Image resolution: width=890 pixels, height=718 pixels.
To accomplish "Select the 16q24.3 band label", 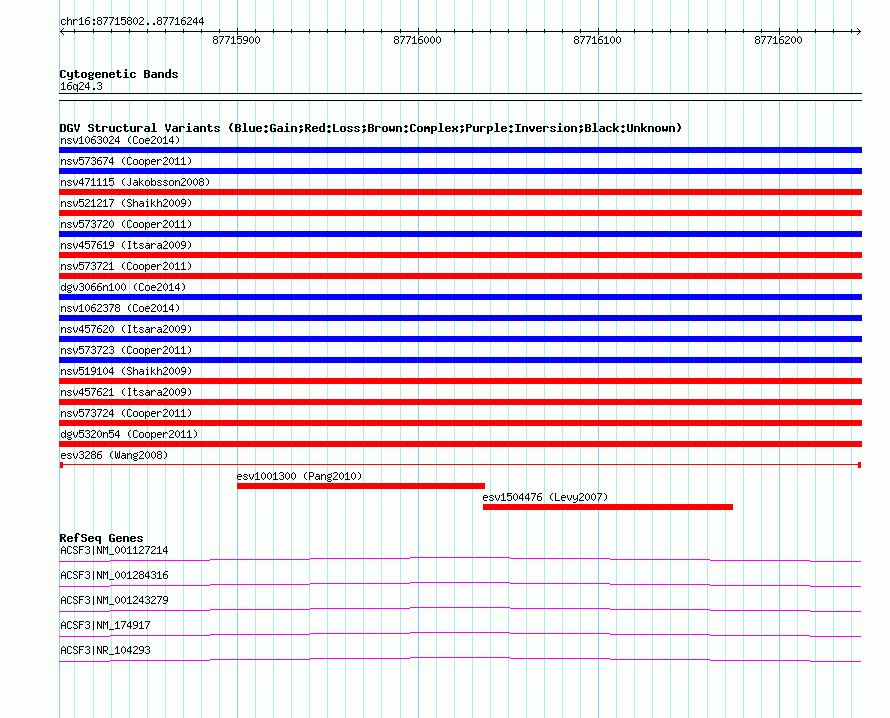I will pos(81,87).
